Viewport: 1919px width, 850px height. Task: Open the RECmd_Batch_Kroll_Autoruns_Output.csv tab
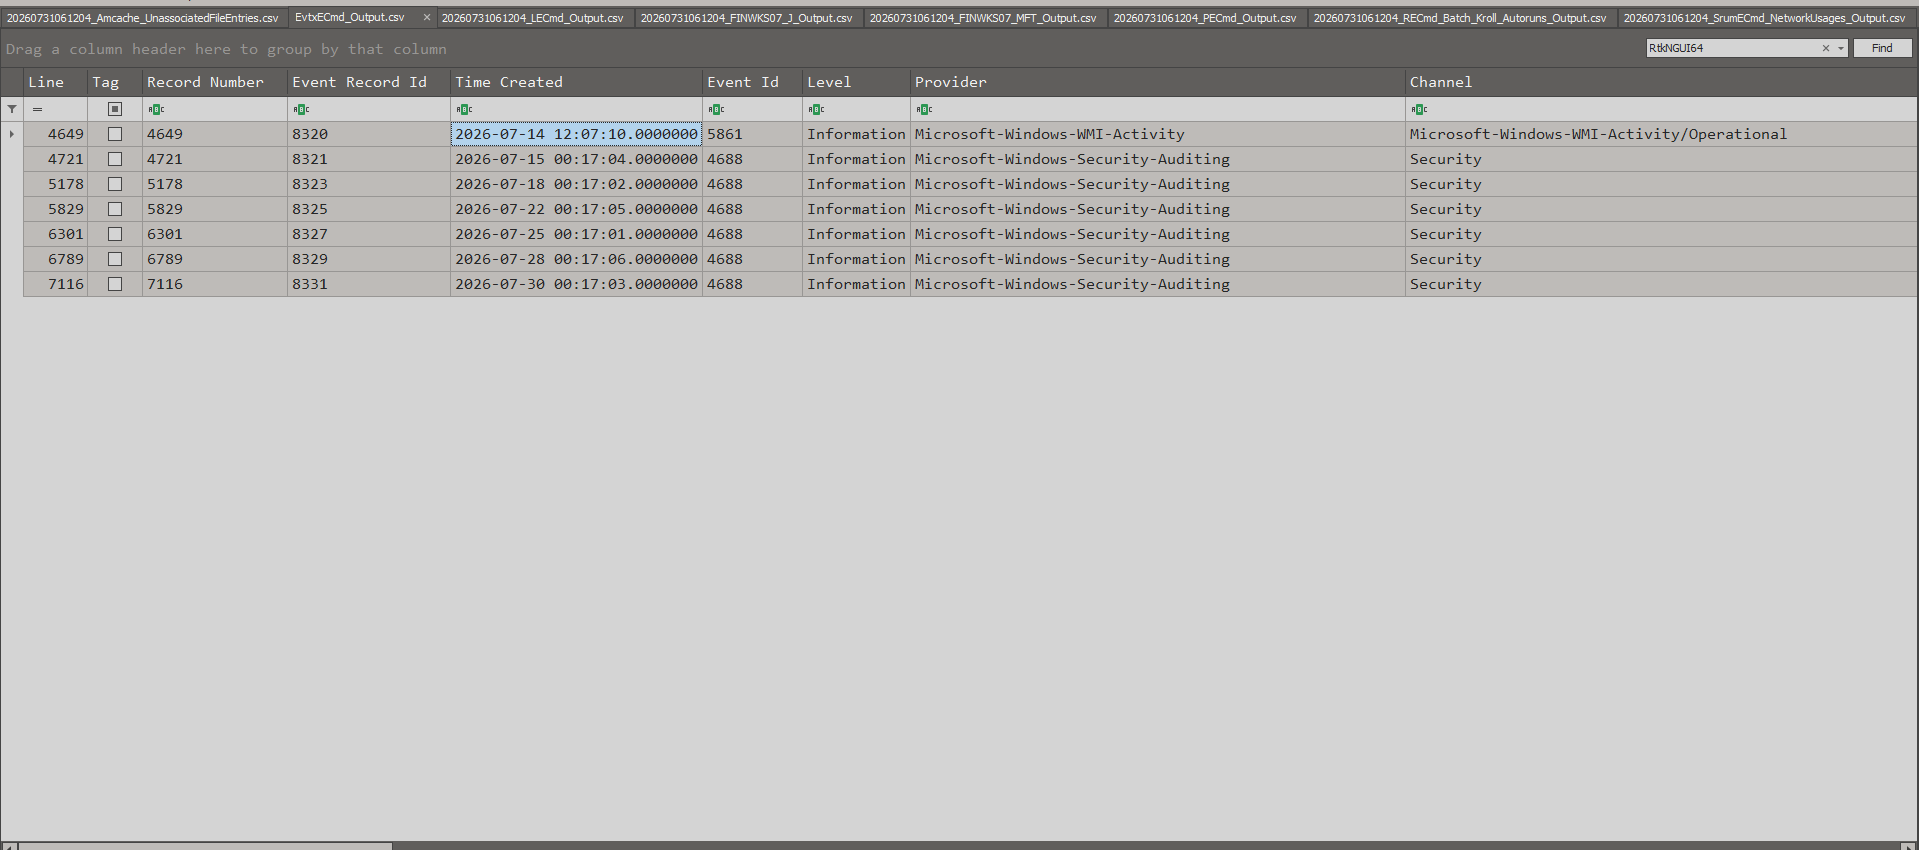pos(1460,18)
